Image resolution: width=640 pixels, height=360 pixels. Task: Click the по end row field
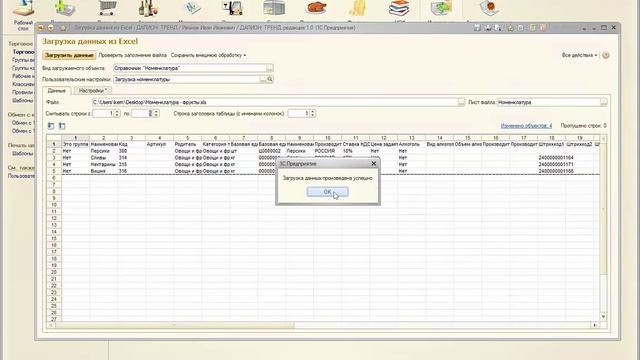[142, 113]
